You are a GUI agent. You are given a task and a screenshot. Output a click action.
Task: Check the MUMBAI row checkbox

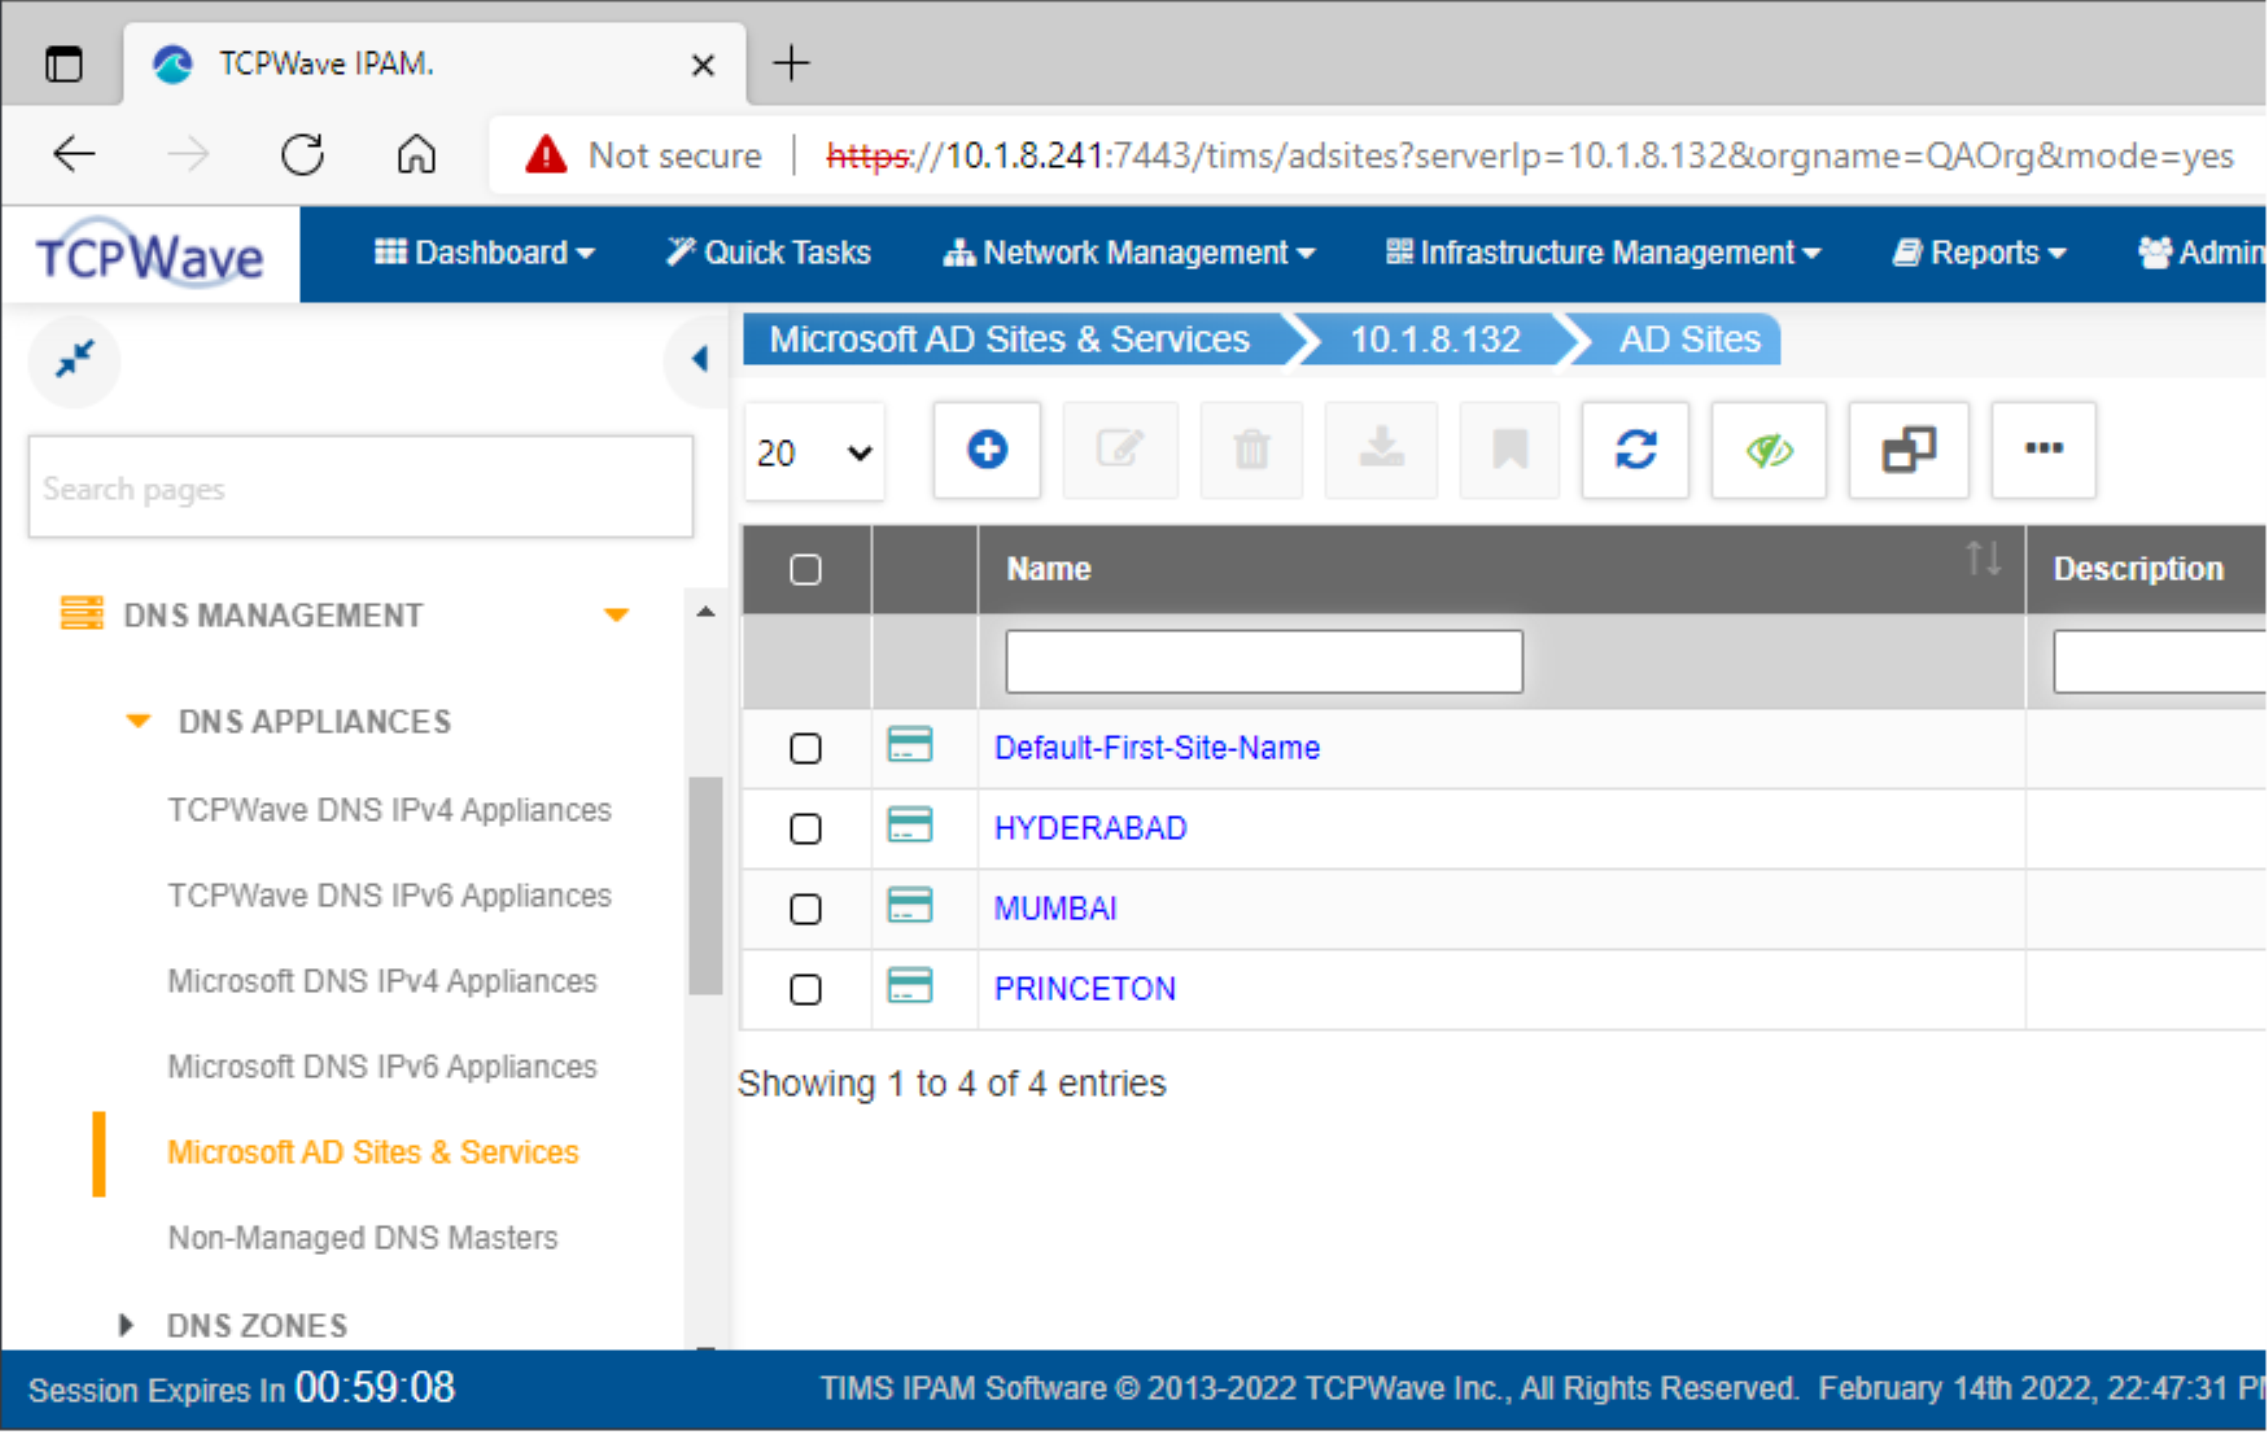[805, 909]
